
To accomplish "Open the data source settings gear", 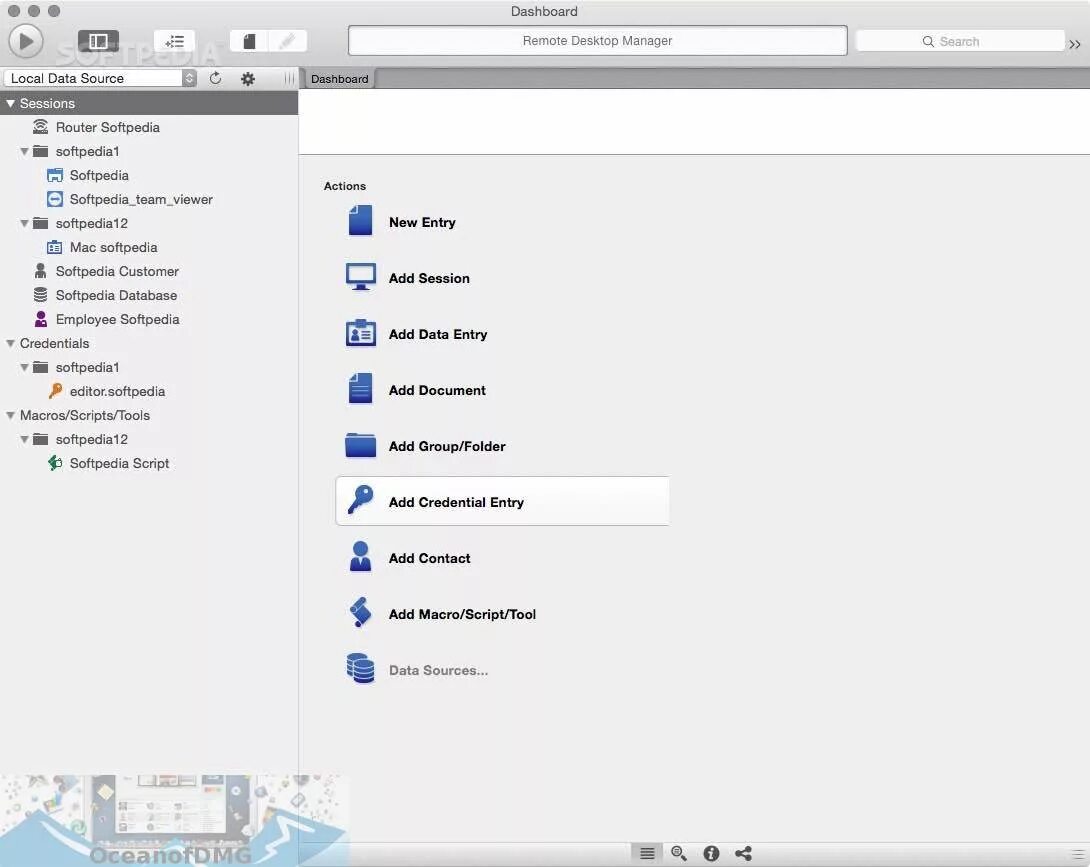I will pos(247,79).
